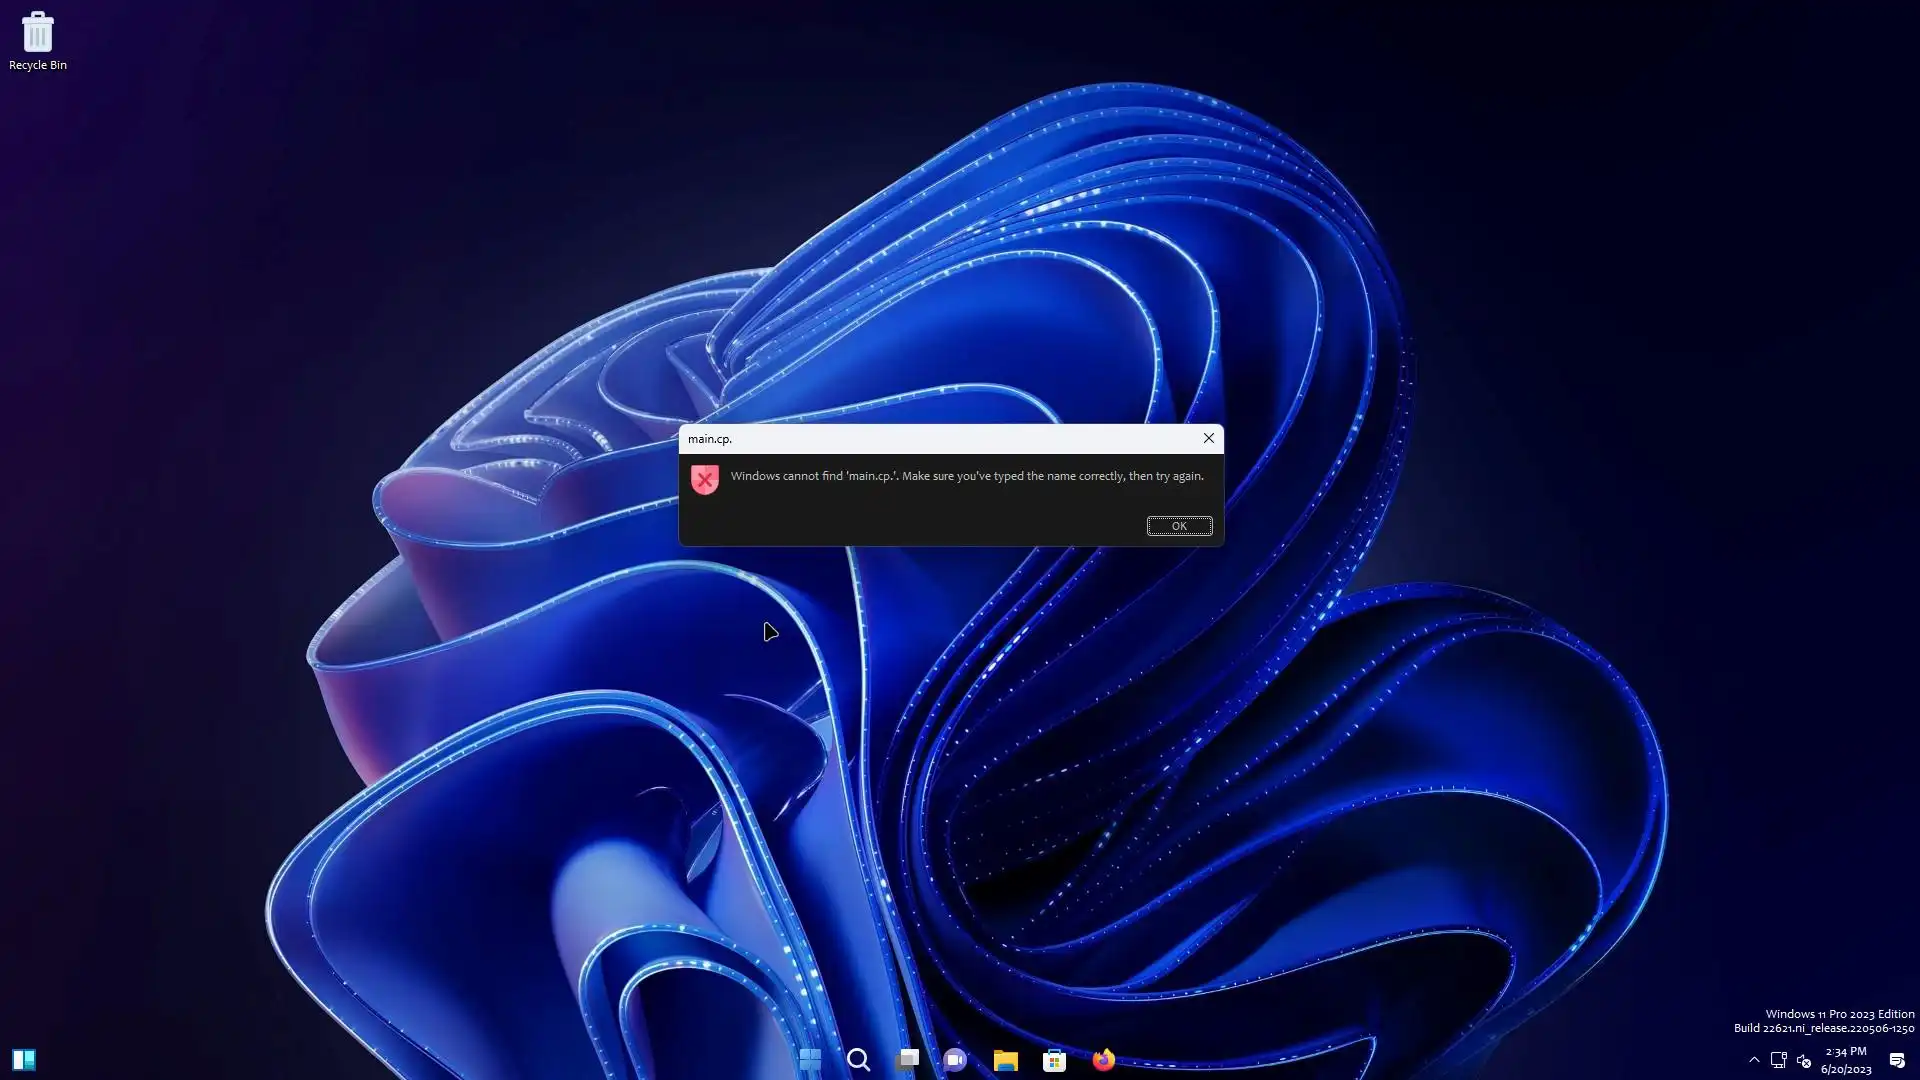
Task: Expand the hidden tray icons chevron
Action: [x=1754, y=1060]
